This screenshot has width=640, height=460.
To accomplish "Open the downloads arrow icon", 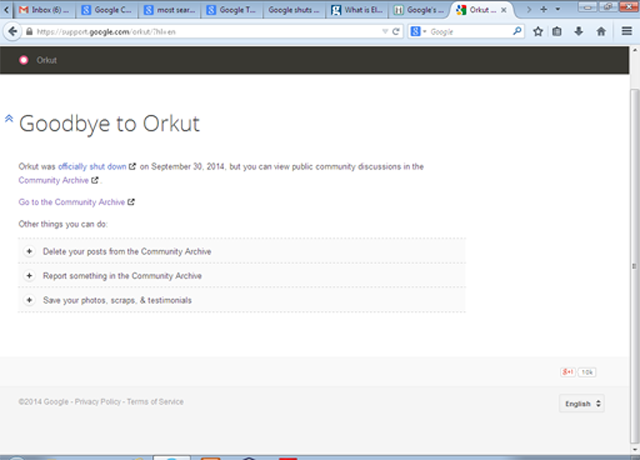I will click(x=579, y=31).
